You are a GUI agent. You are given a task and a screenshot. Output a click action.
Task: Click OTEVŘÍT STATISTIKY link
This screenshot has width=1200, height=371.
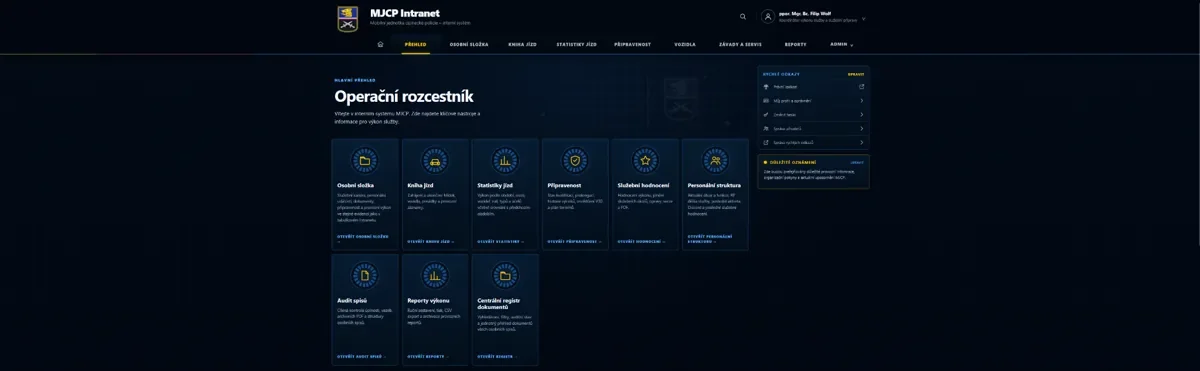coord(500,241)
